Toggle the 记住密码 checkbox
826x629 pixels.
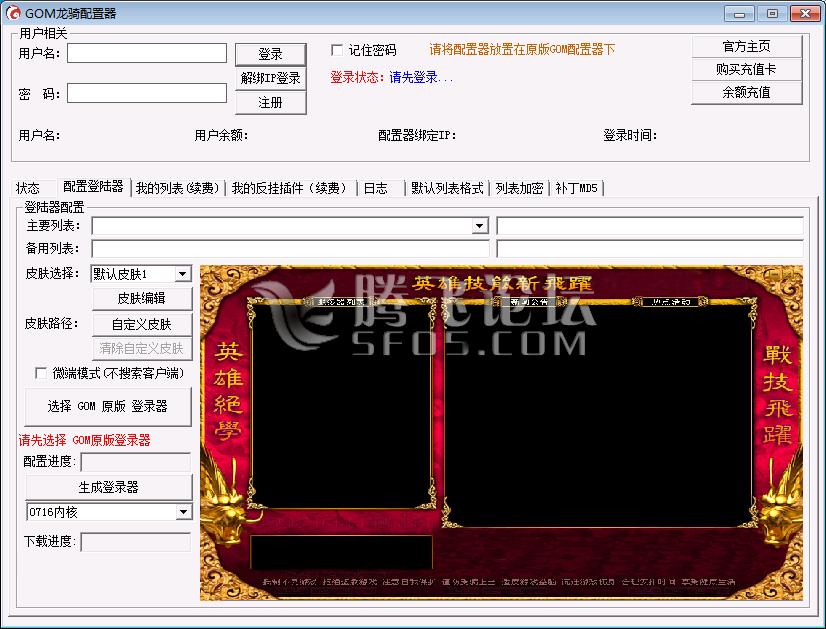tap(337, 50)
